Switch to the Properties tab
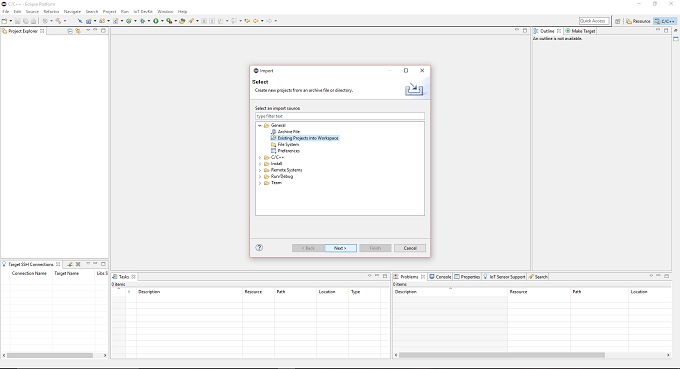Image resolution: width=680 pixels, height=369 pixels. (x=467, y=277)
